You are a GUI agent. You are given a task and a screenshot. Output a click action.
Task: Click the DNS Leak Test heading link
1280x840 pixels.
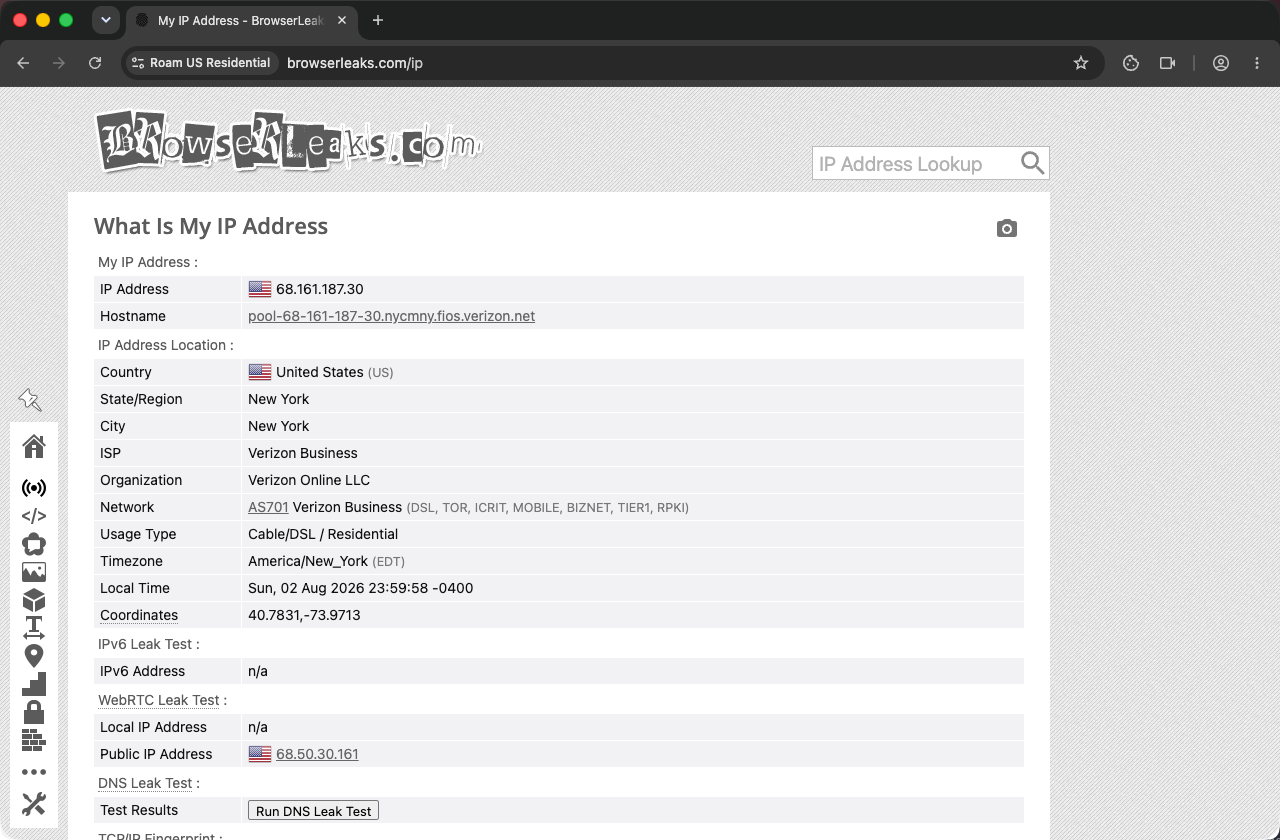pyautogui.click(x=145, y=783)
